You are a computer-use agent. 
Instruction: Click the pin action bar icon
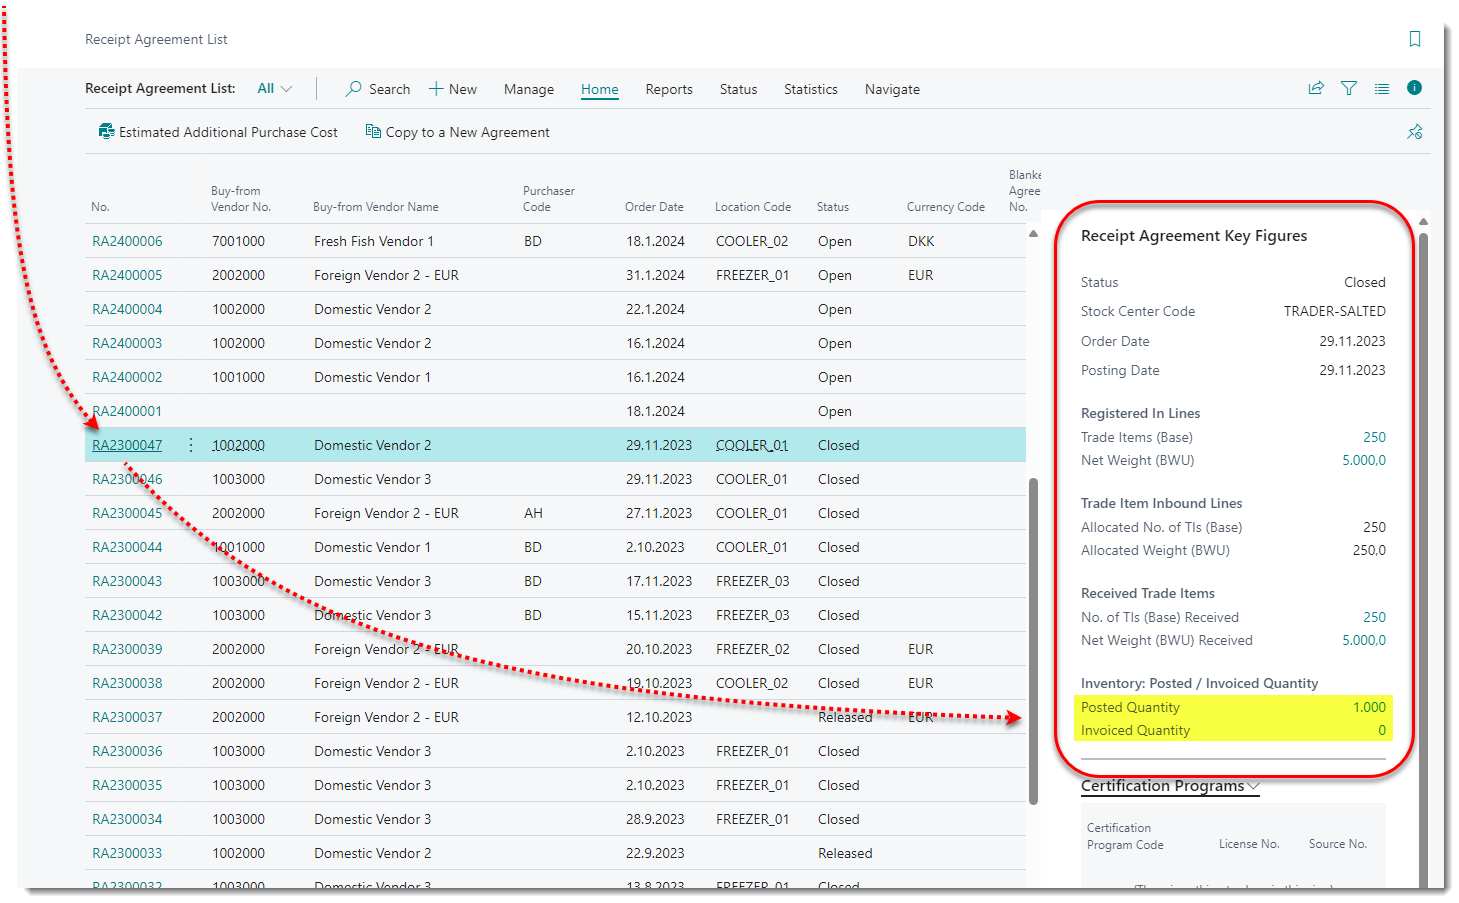tap(1414, 132)
